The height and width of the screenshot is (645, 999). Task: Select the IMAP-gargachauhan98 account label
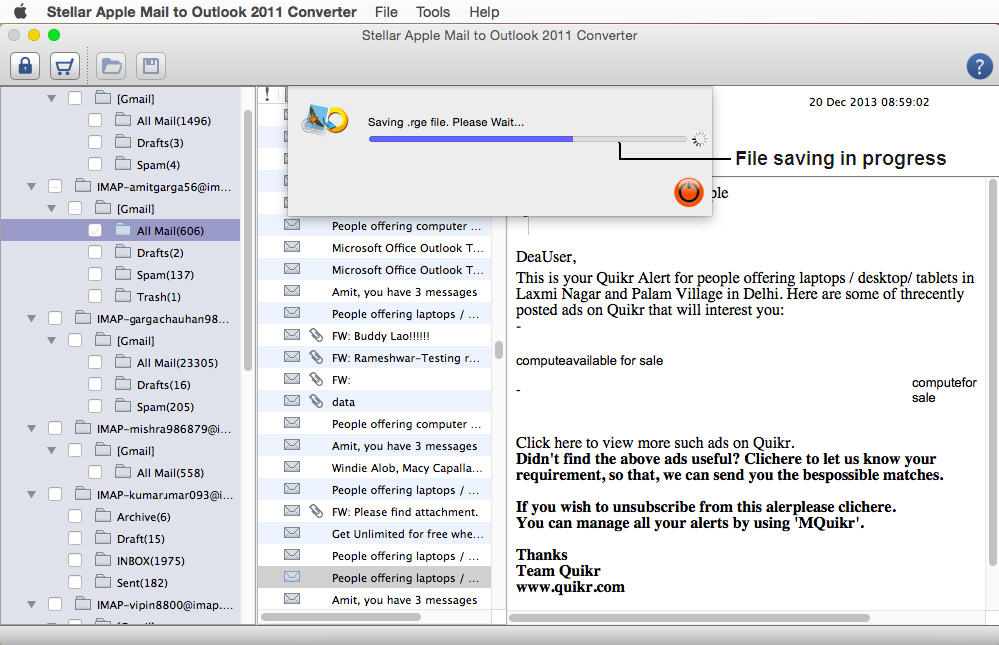pos(162,319)
